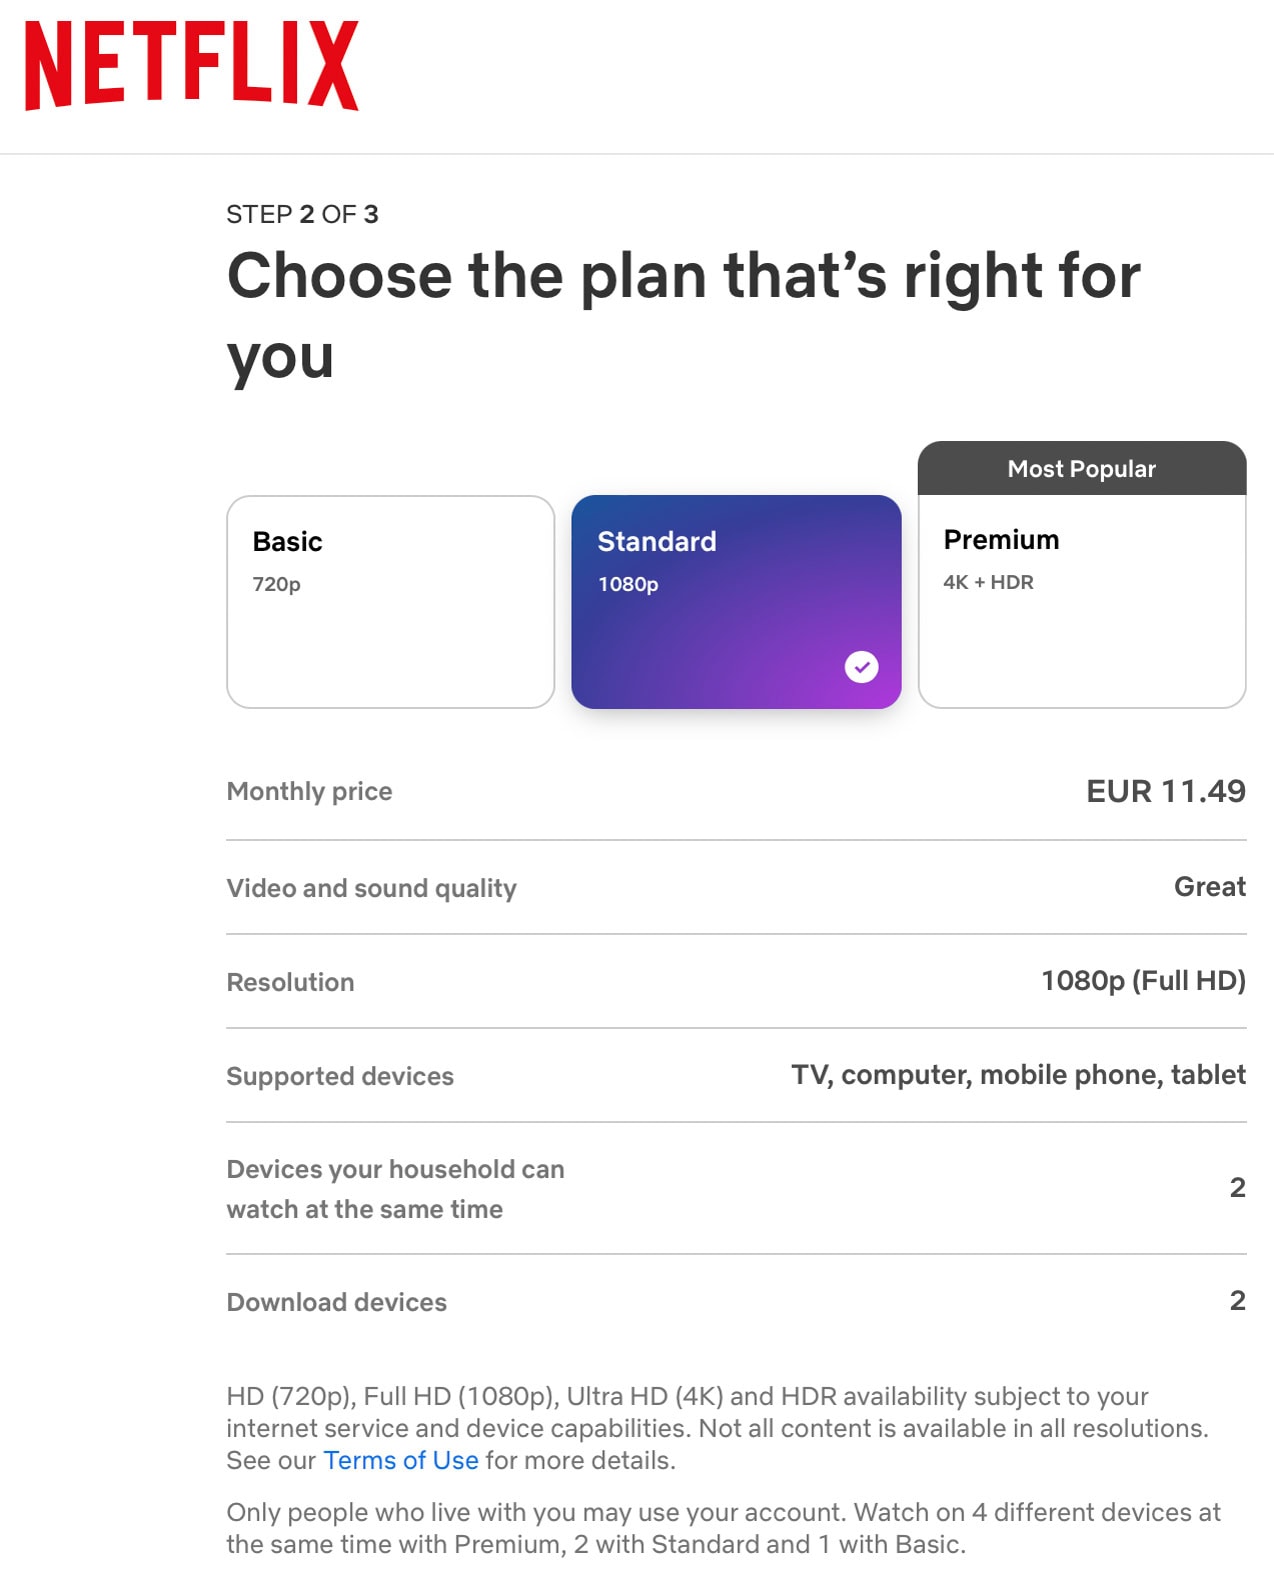Click the Download devices row label

[337, 1302]
